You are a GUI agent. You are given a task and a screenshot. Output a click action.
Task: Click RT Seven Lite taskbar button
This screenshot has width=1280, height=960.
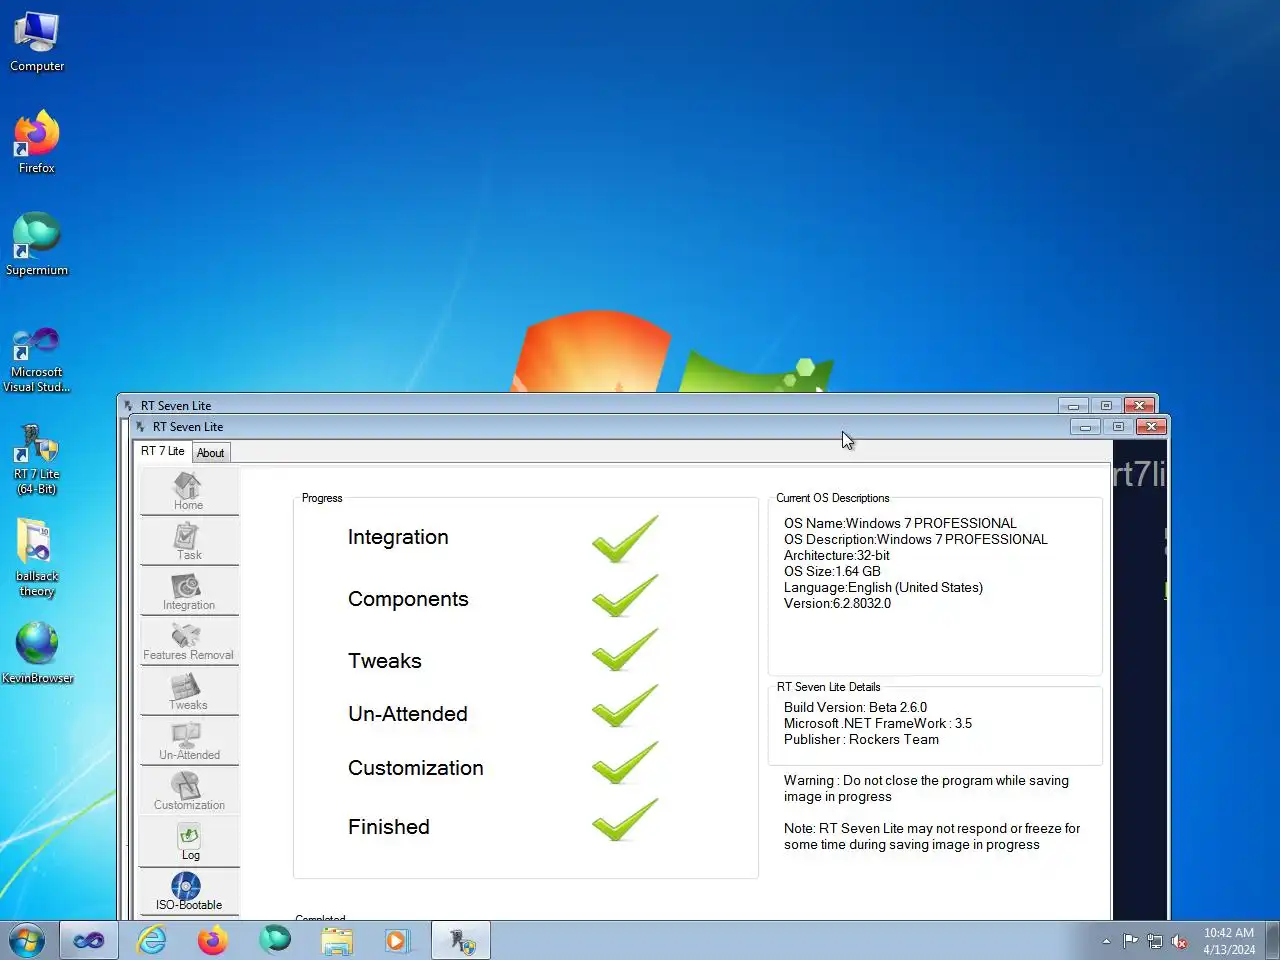(461, 940)
